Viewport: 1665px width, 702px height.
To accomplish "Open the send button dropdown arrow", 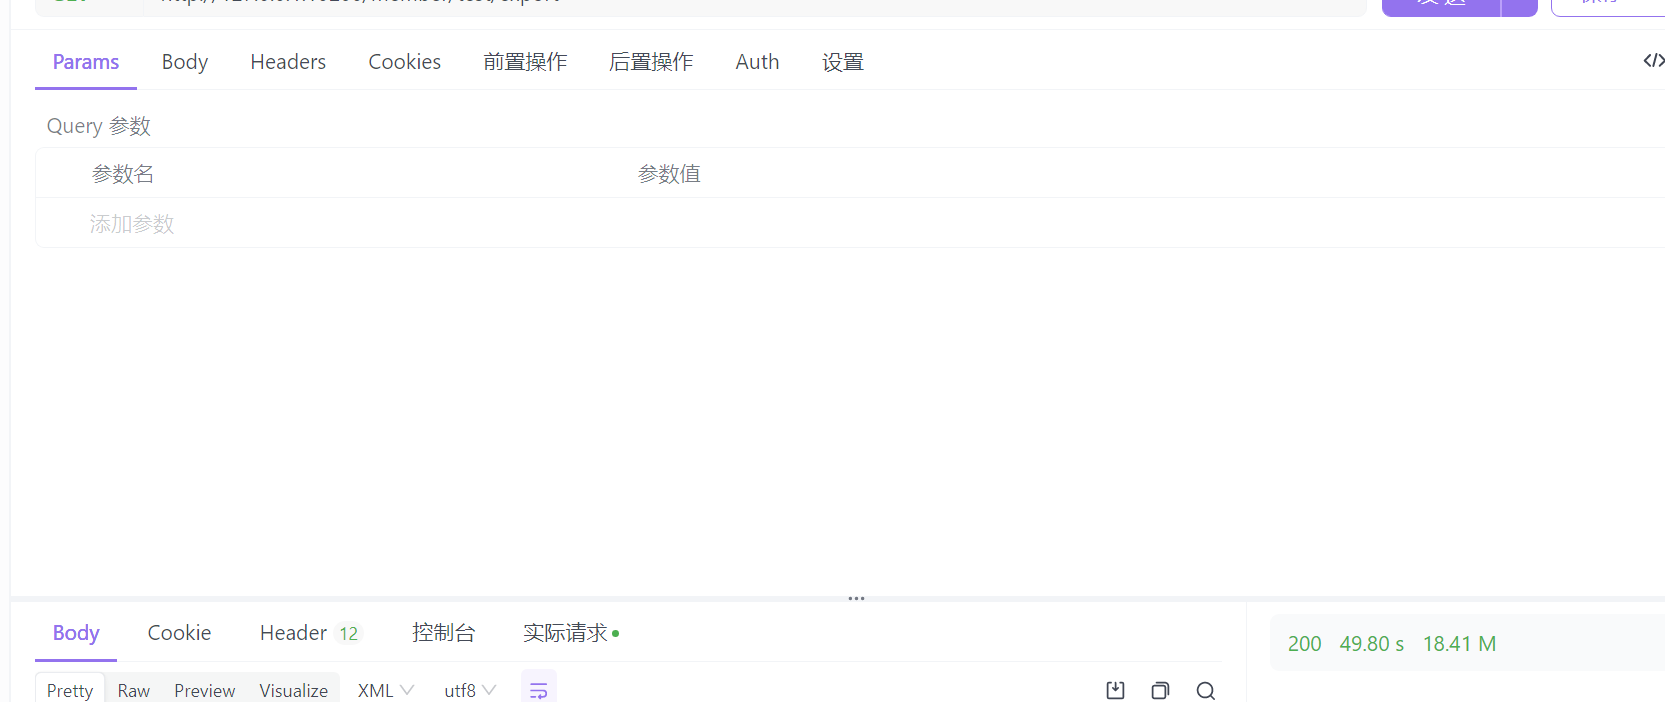I will point(1520,6).
